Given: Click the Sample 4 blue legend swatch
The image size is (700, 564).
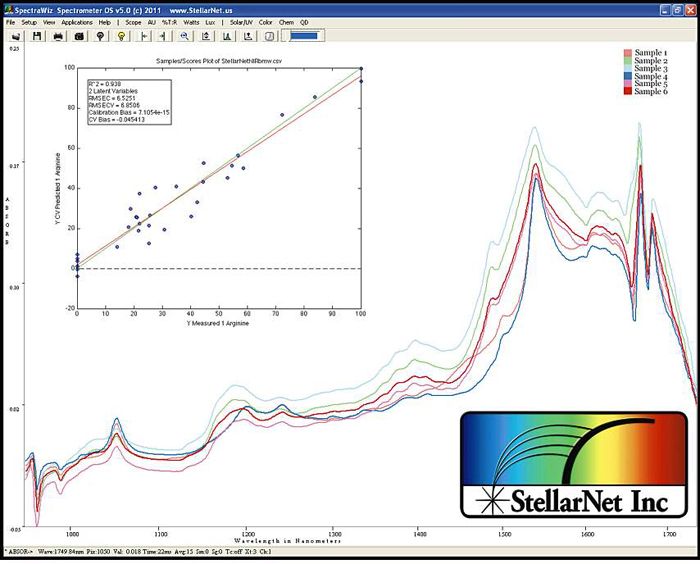Looking at the screenshot, I should tap(628, 76).
